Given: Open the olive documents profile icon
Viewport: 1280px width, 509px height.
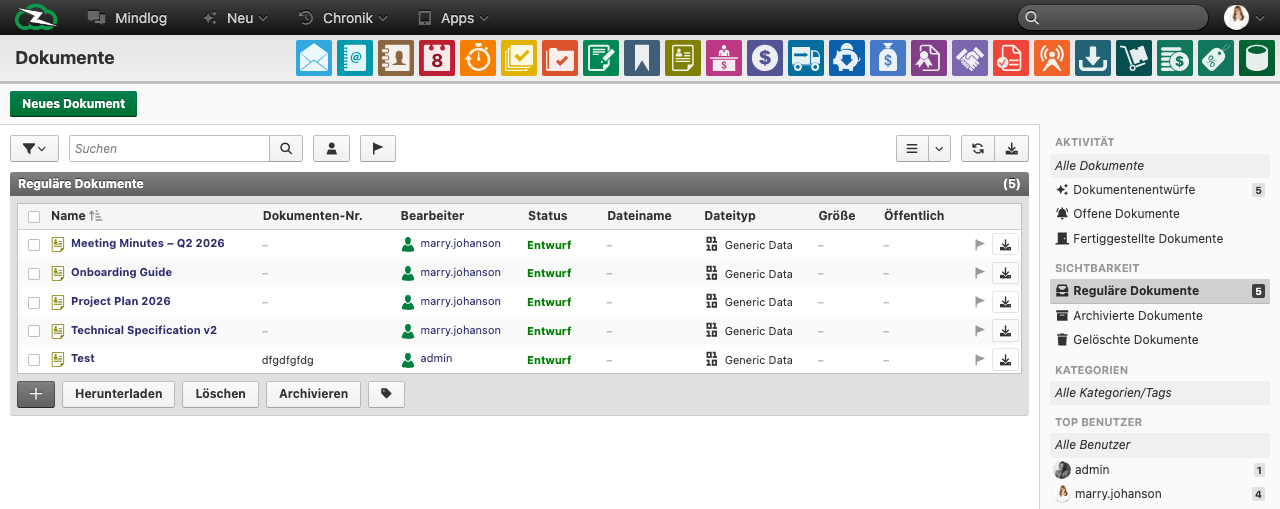Looking at the screenshot, I should pyautogui.click(x=683, y=58).
